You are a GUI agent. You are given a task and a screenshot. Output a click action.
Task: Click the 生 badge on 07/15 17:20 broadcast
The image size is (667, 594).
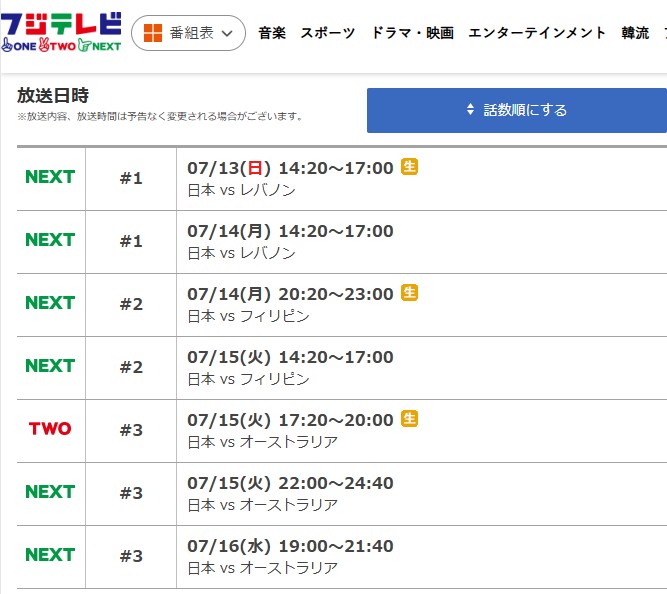(x=409, y=418)
